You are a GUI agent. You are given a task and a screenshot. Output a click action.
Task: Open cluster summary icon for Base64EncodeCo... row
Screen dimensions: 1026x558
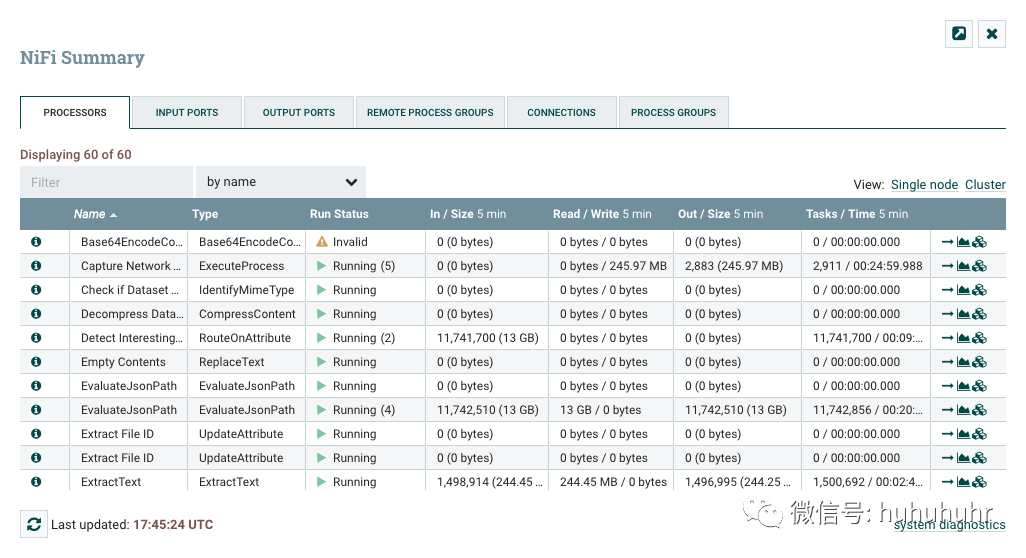point(980,242)
